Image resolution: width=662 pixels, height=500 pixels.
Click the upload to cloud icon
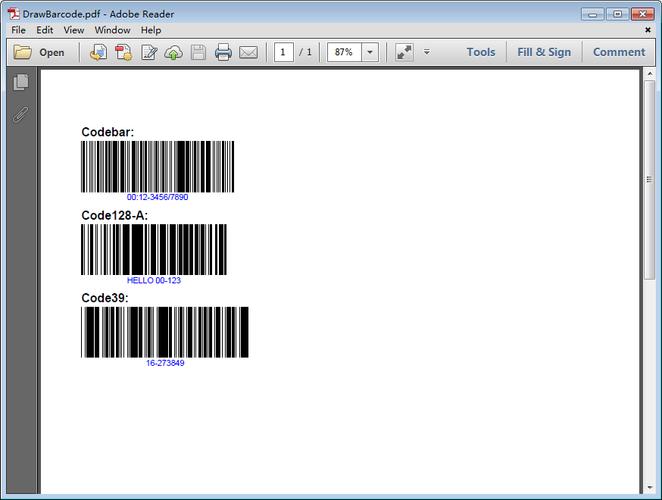[174, 53]
